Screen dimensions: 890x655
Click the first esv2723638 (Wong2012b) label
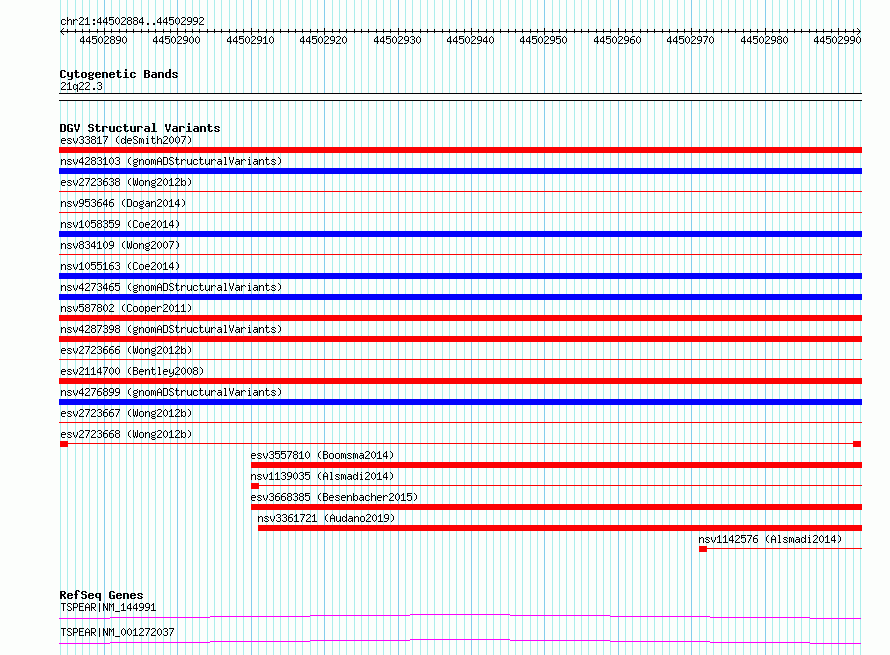[x=126, y=182]
